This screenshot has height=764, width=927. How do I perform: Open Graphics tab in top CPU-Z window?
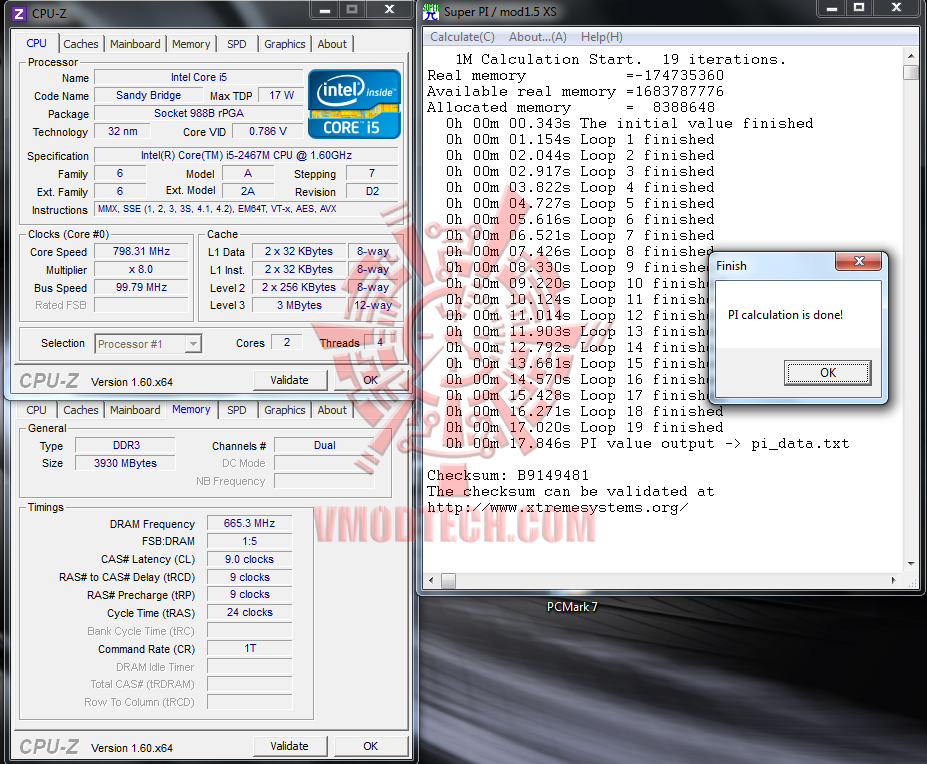(x=284, y=44)
